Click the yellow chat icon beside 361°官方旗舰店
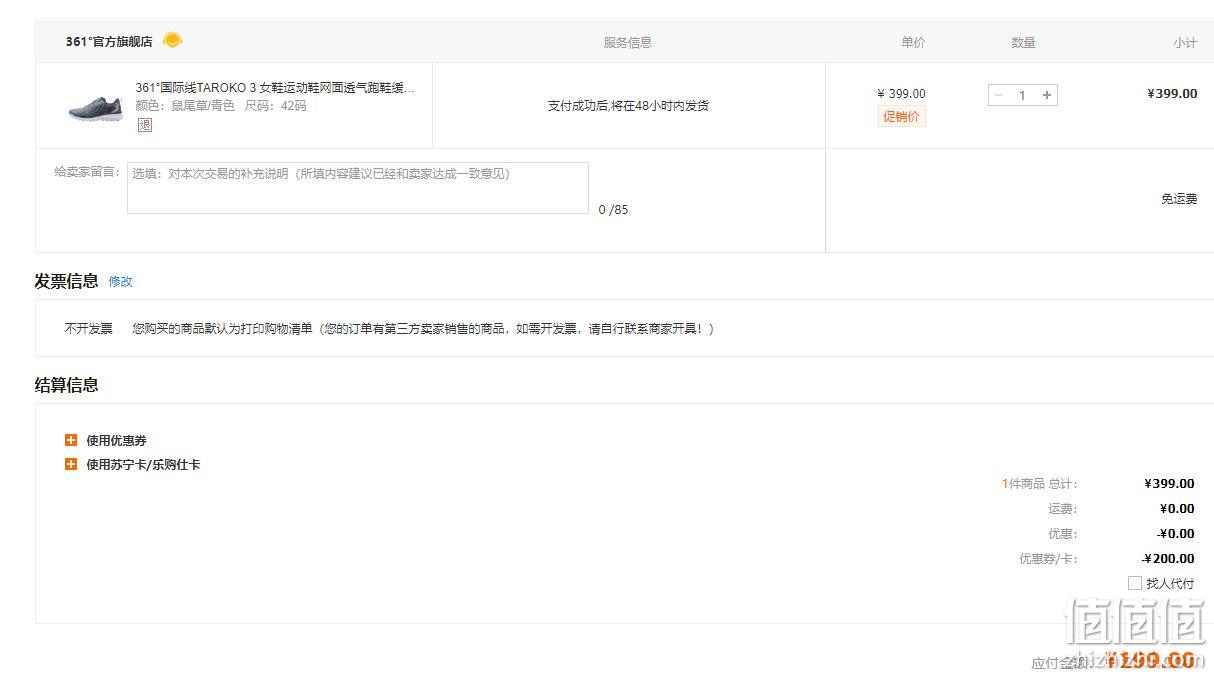 (x=172, y=41)
